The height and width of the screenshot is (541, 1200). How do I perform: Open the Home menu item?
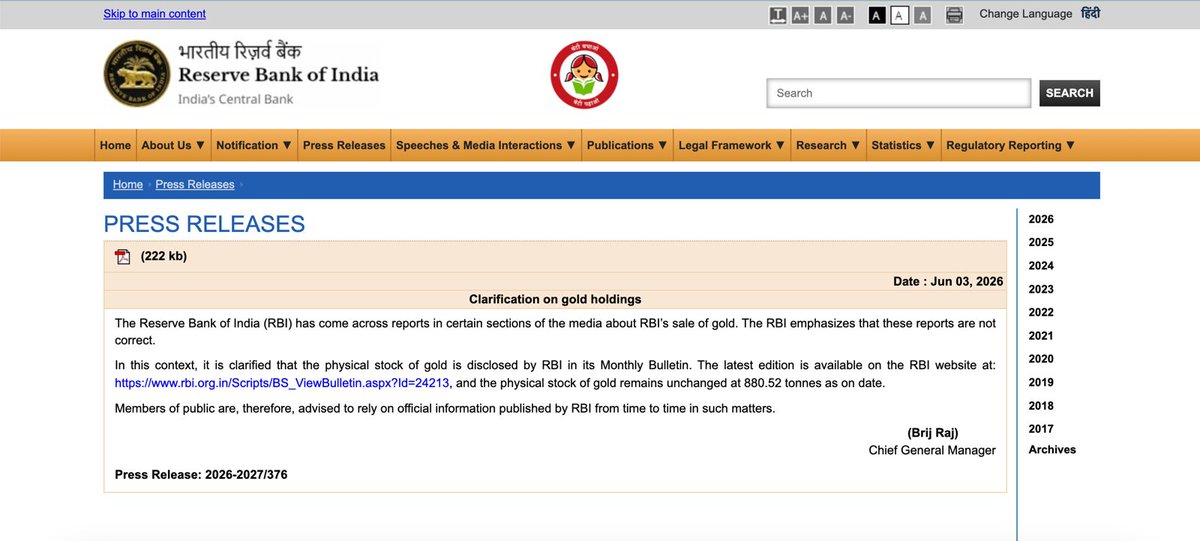[x=115, y=145]
